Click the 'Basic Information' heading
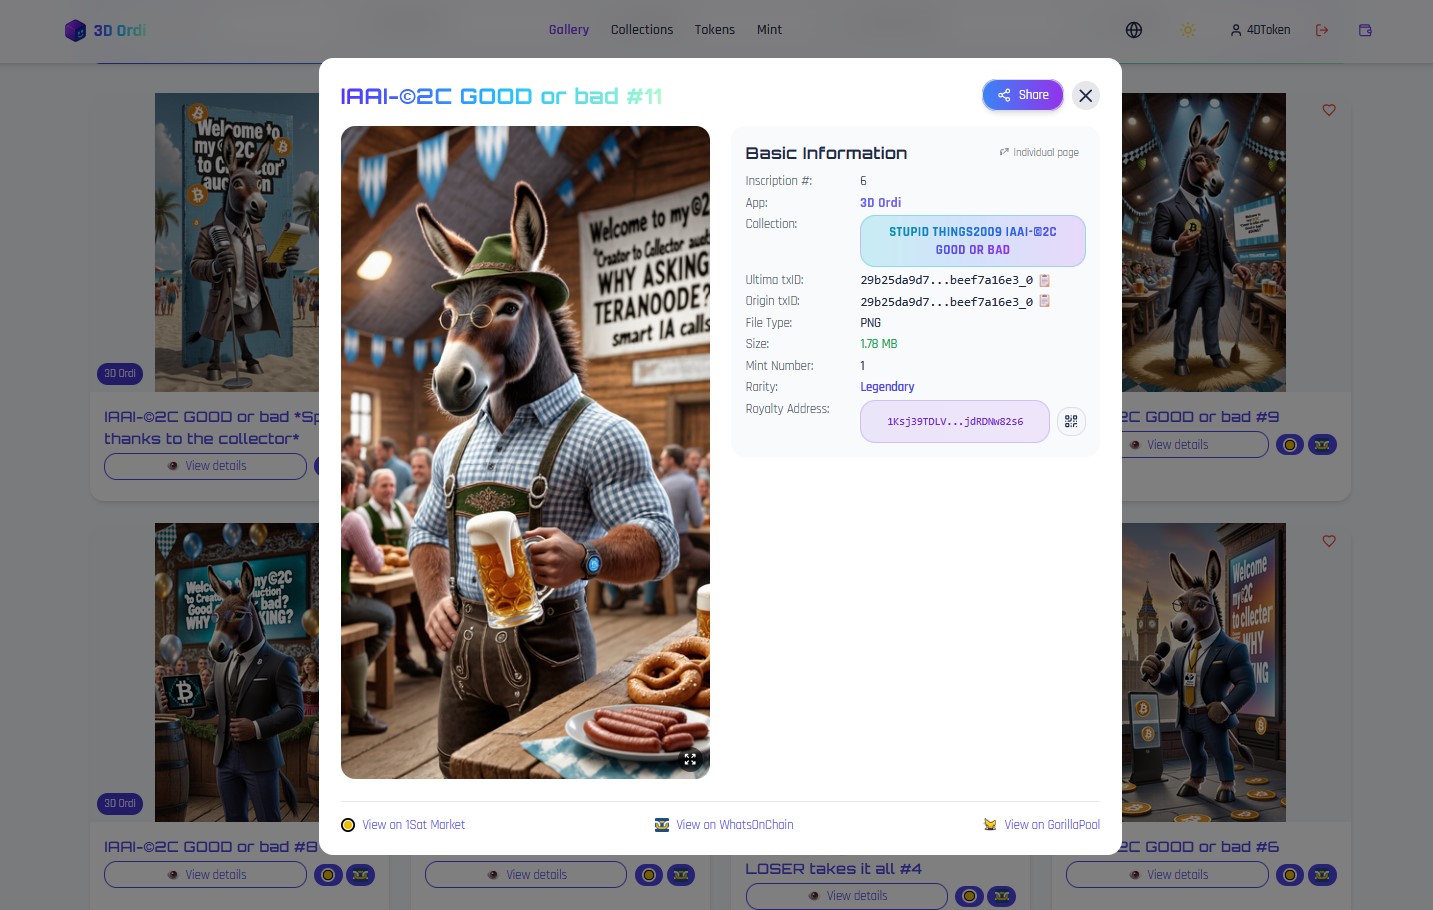Viewport: 1433px width, 910px height. [826, 153]
